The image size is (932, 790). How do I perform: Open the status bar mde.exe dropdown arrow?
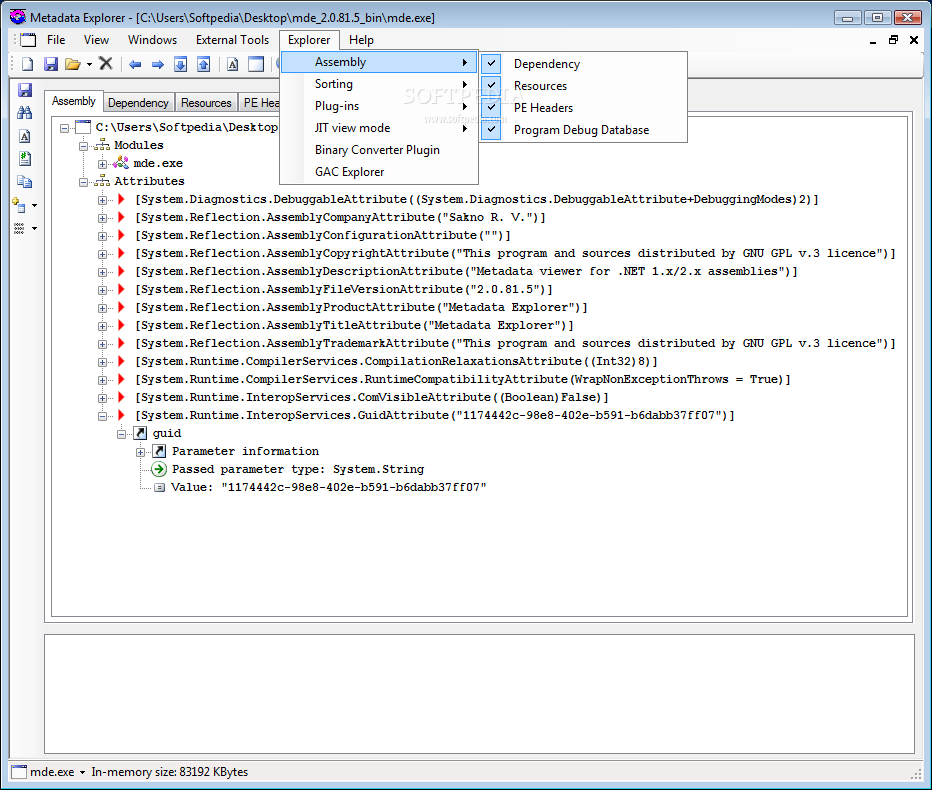(x=82, y=772)
